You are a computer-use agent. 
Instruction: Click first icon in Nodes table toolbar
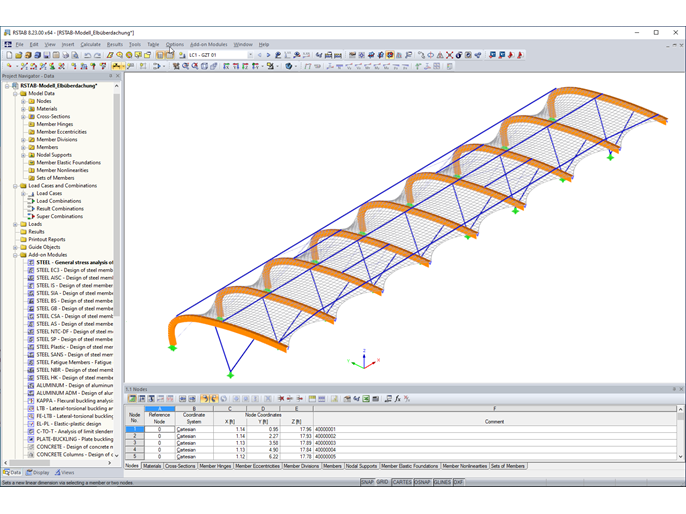(132, 399)
